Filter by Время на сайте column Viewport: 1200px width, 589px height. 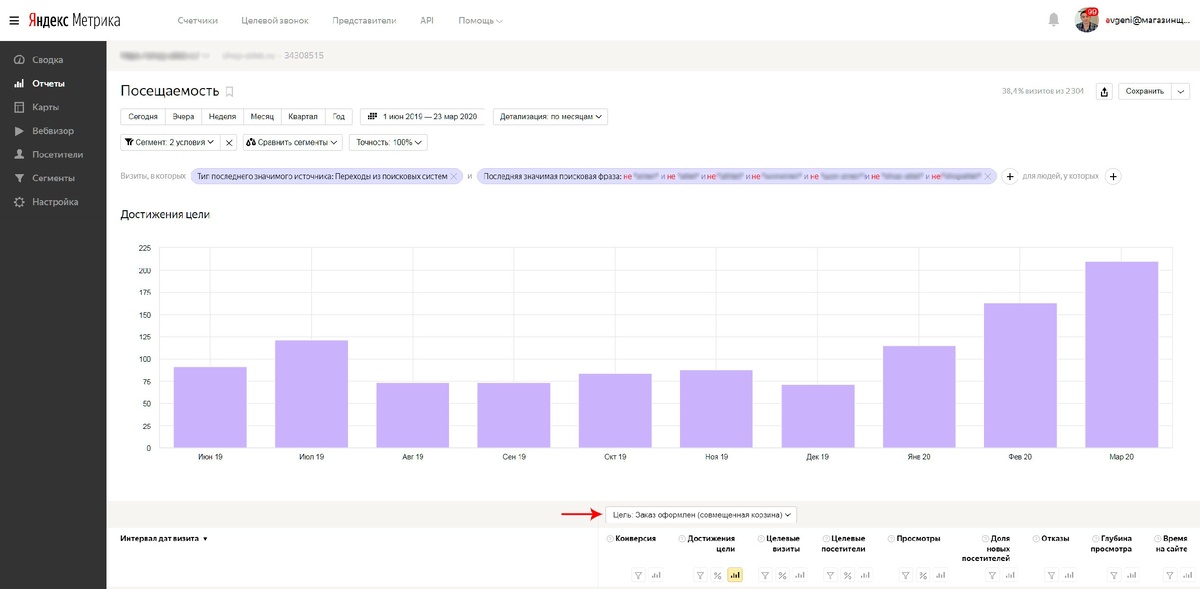pos(1172,575)
